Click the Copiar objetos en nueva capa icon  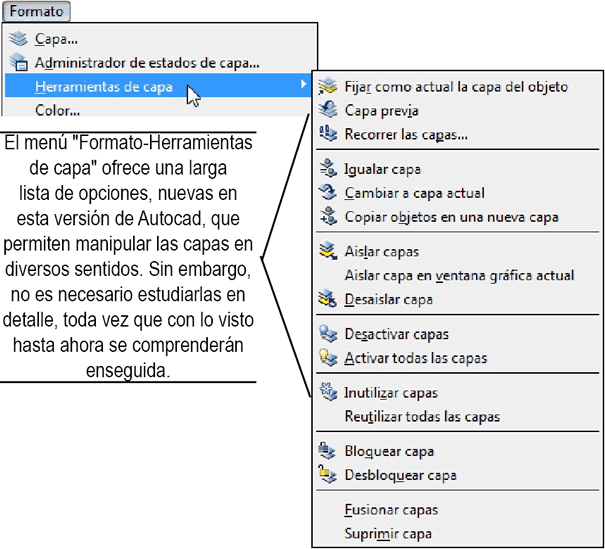click(328, 216)
